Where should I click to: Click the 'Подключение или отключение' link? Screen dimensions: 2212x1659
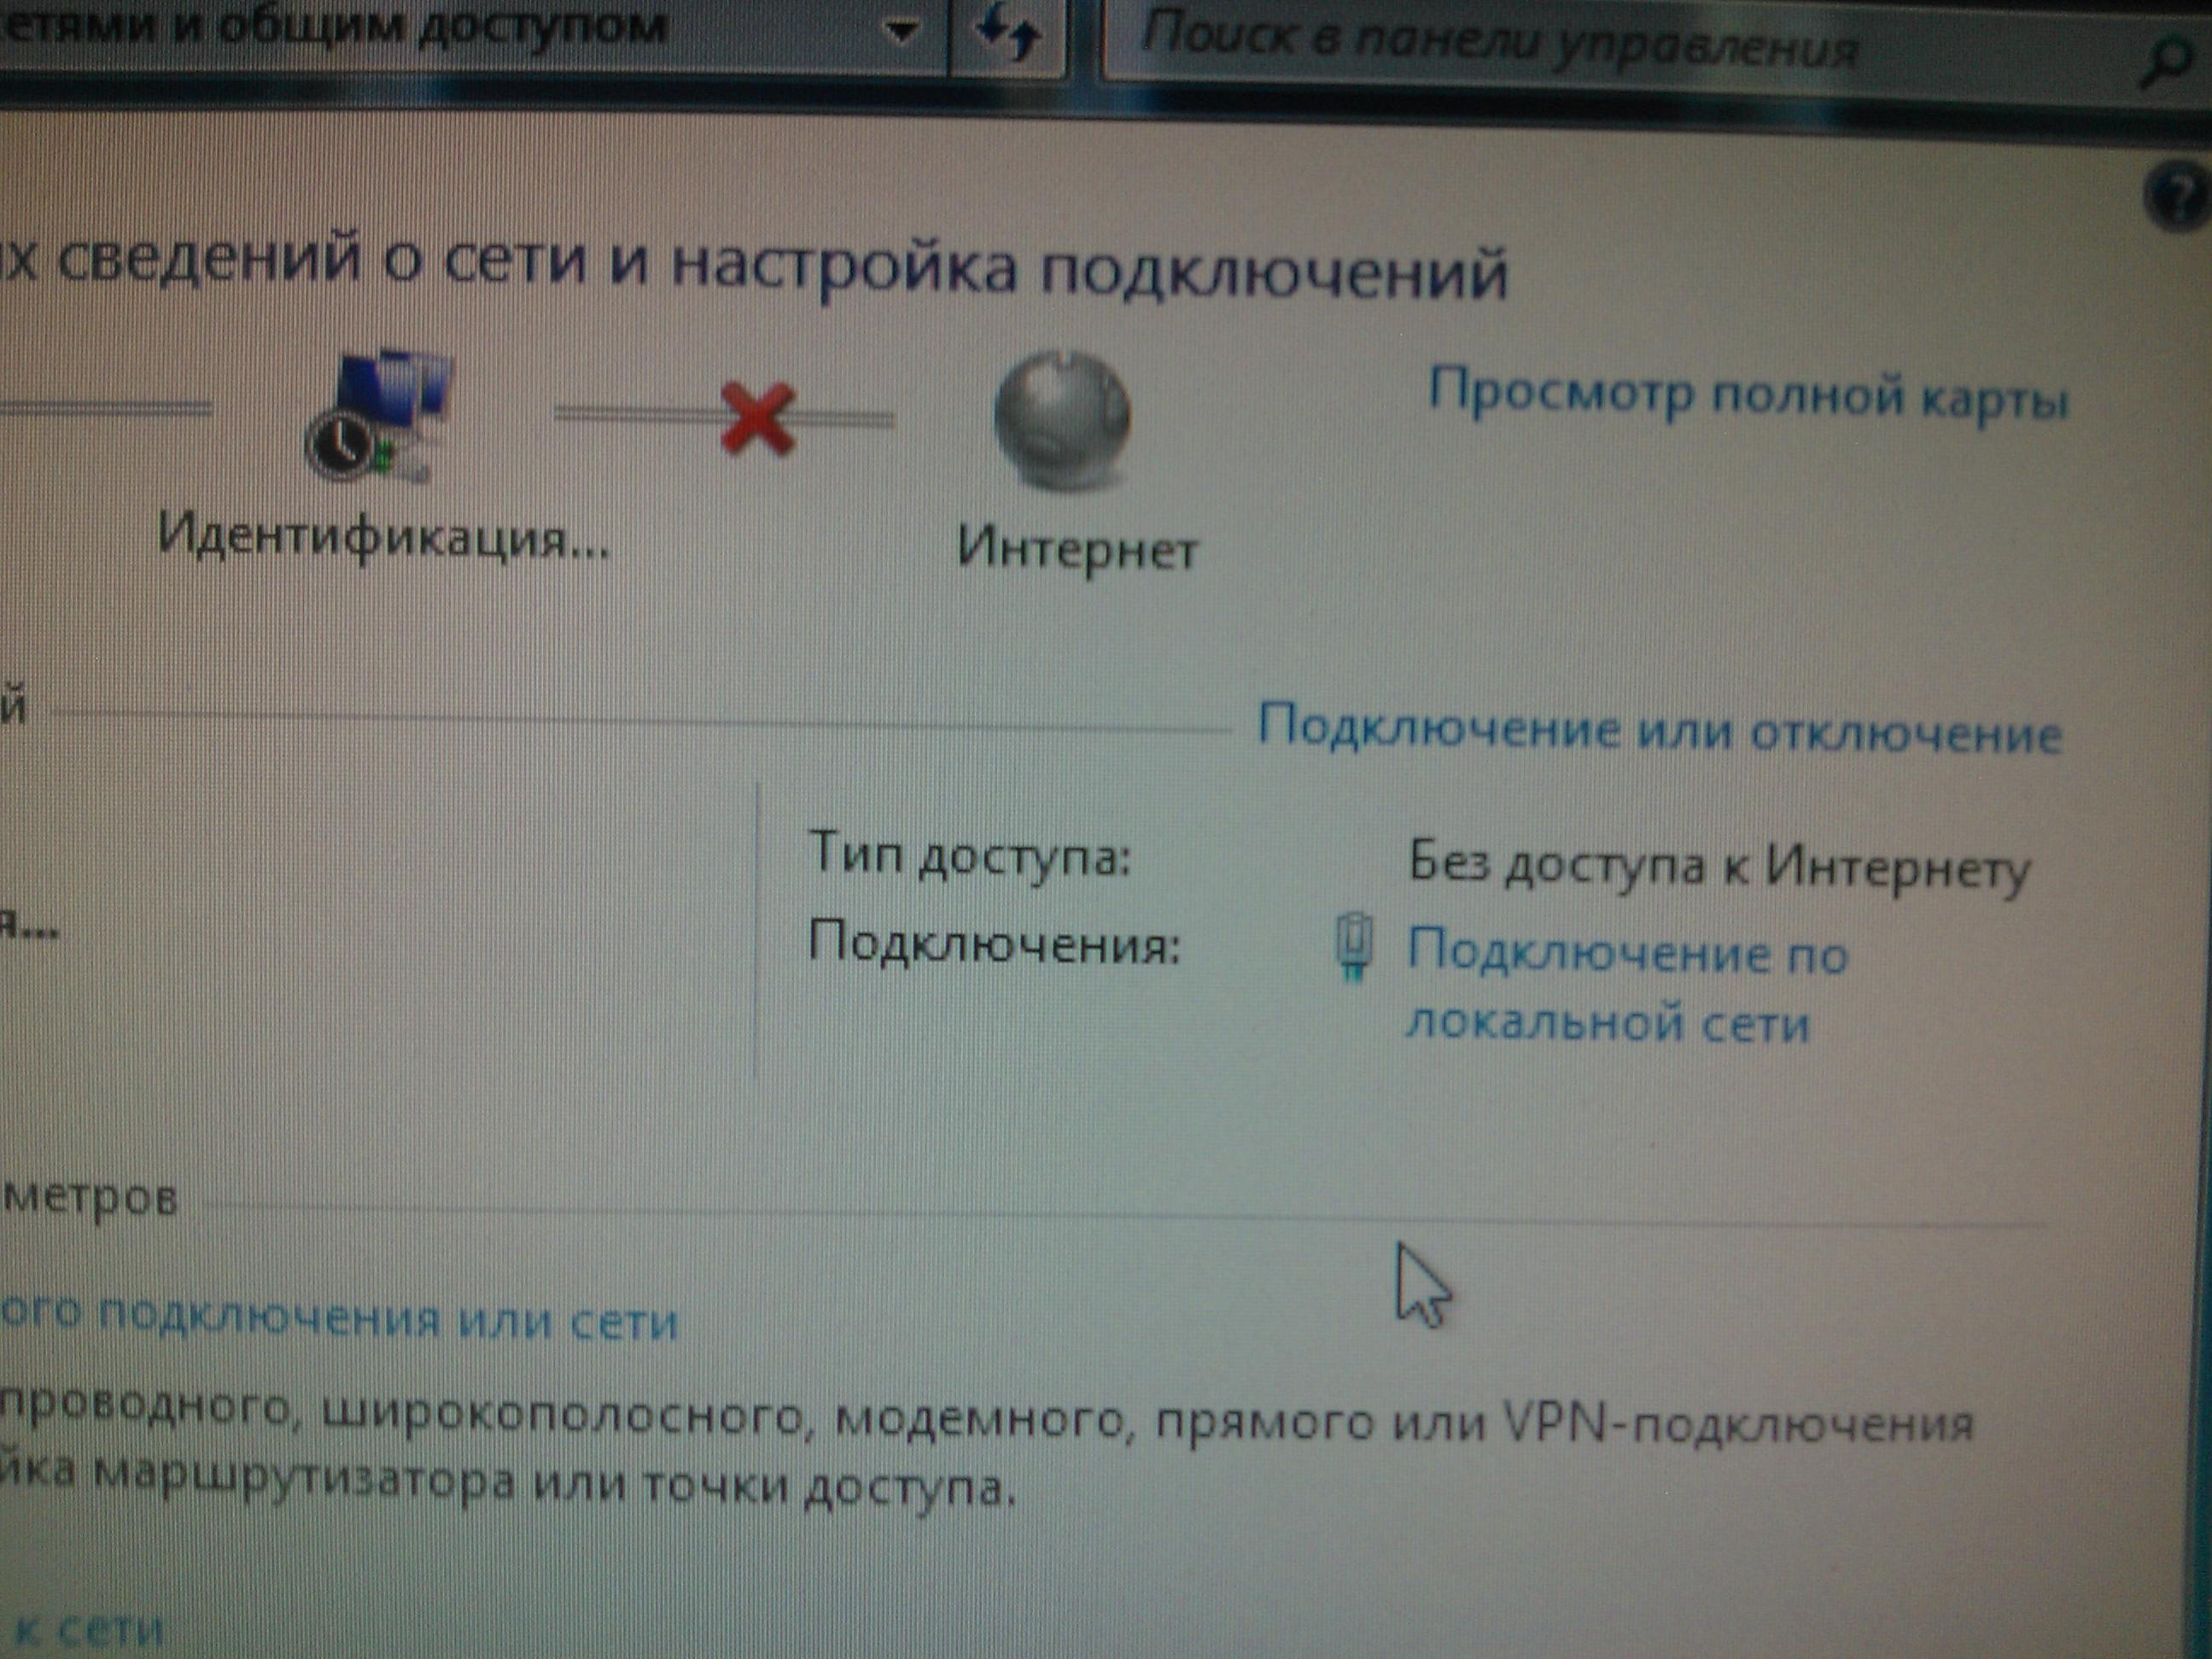coord(1659,730)
